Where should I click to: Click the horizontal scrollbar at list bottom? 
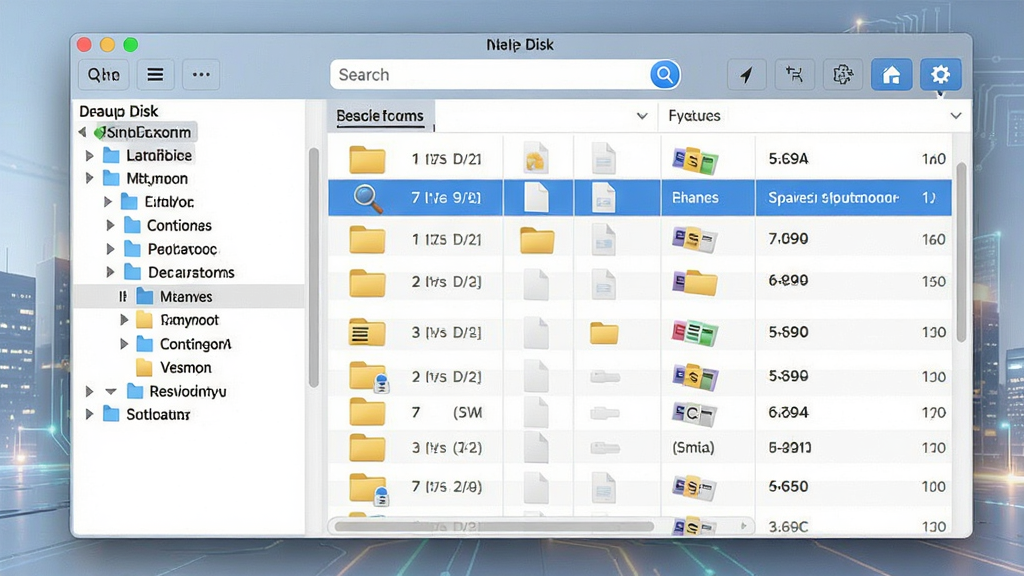coord(494,526)
